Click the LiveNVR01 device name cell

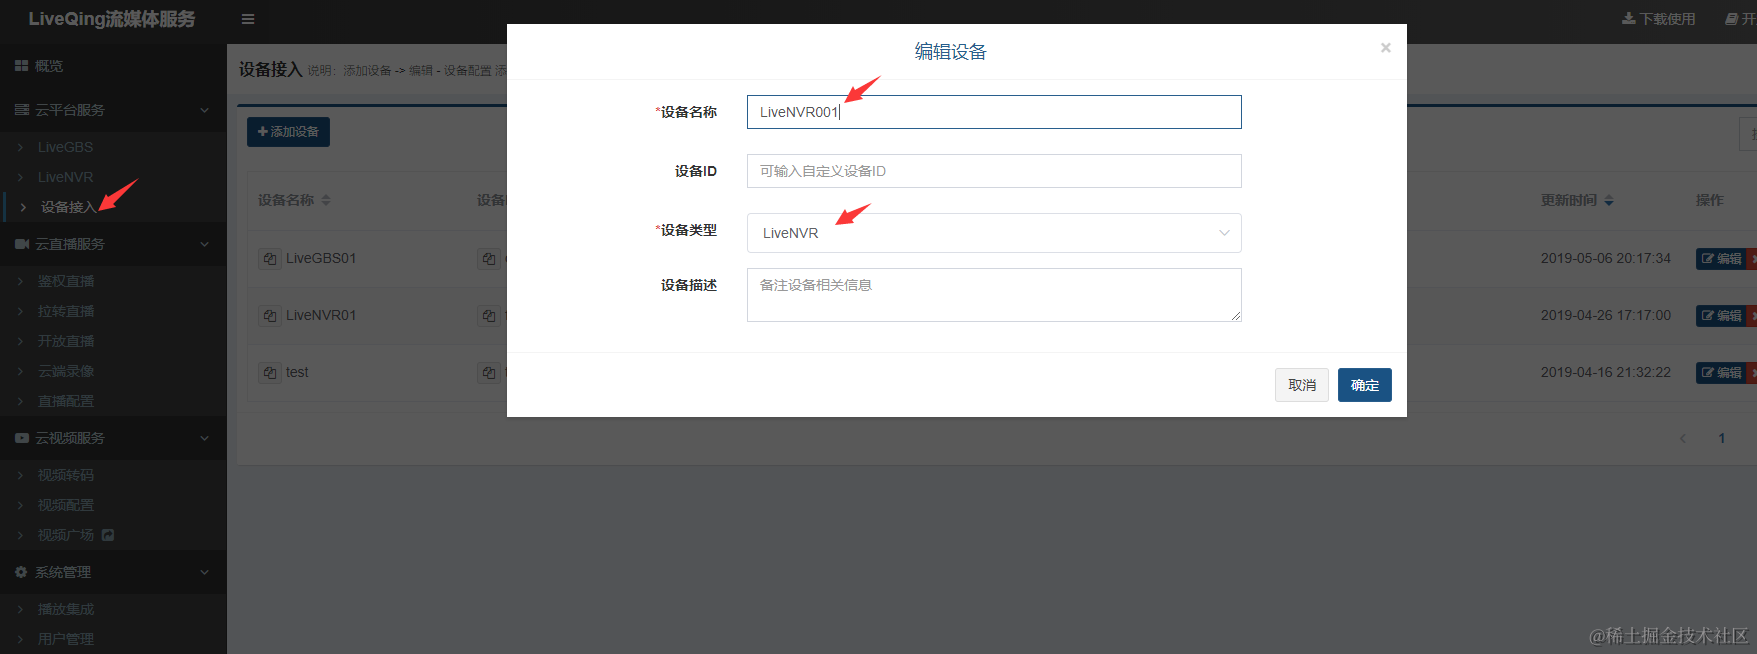point(321,315)
